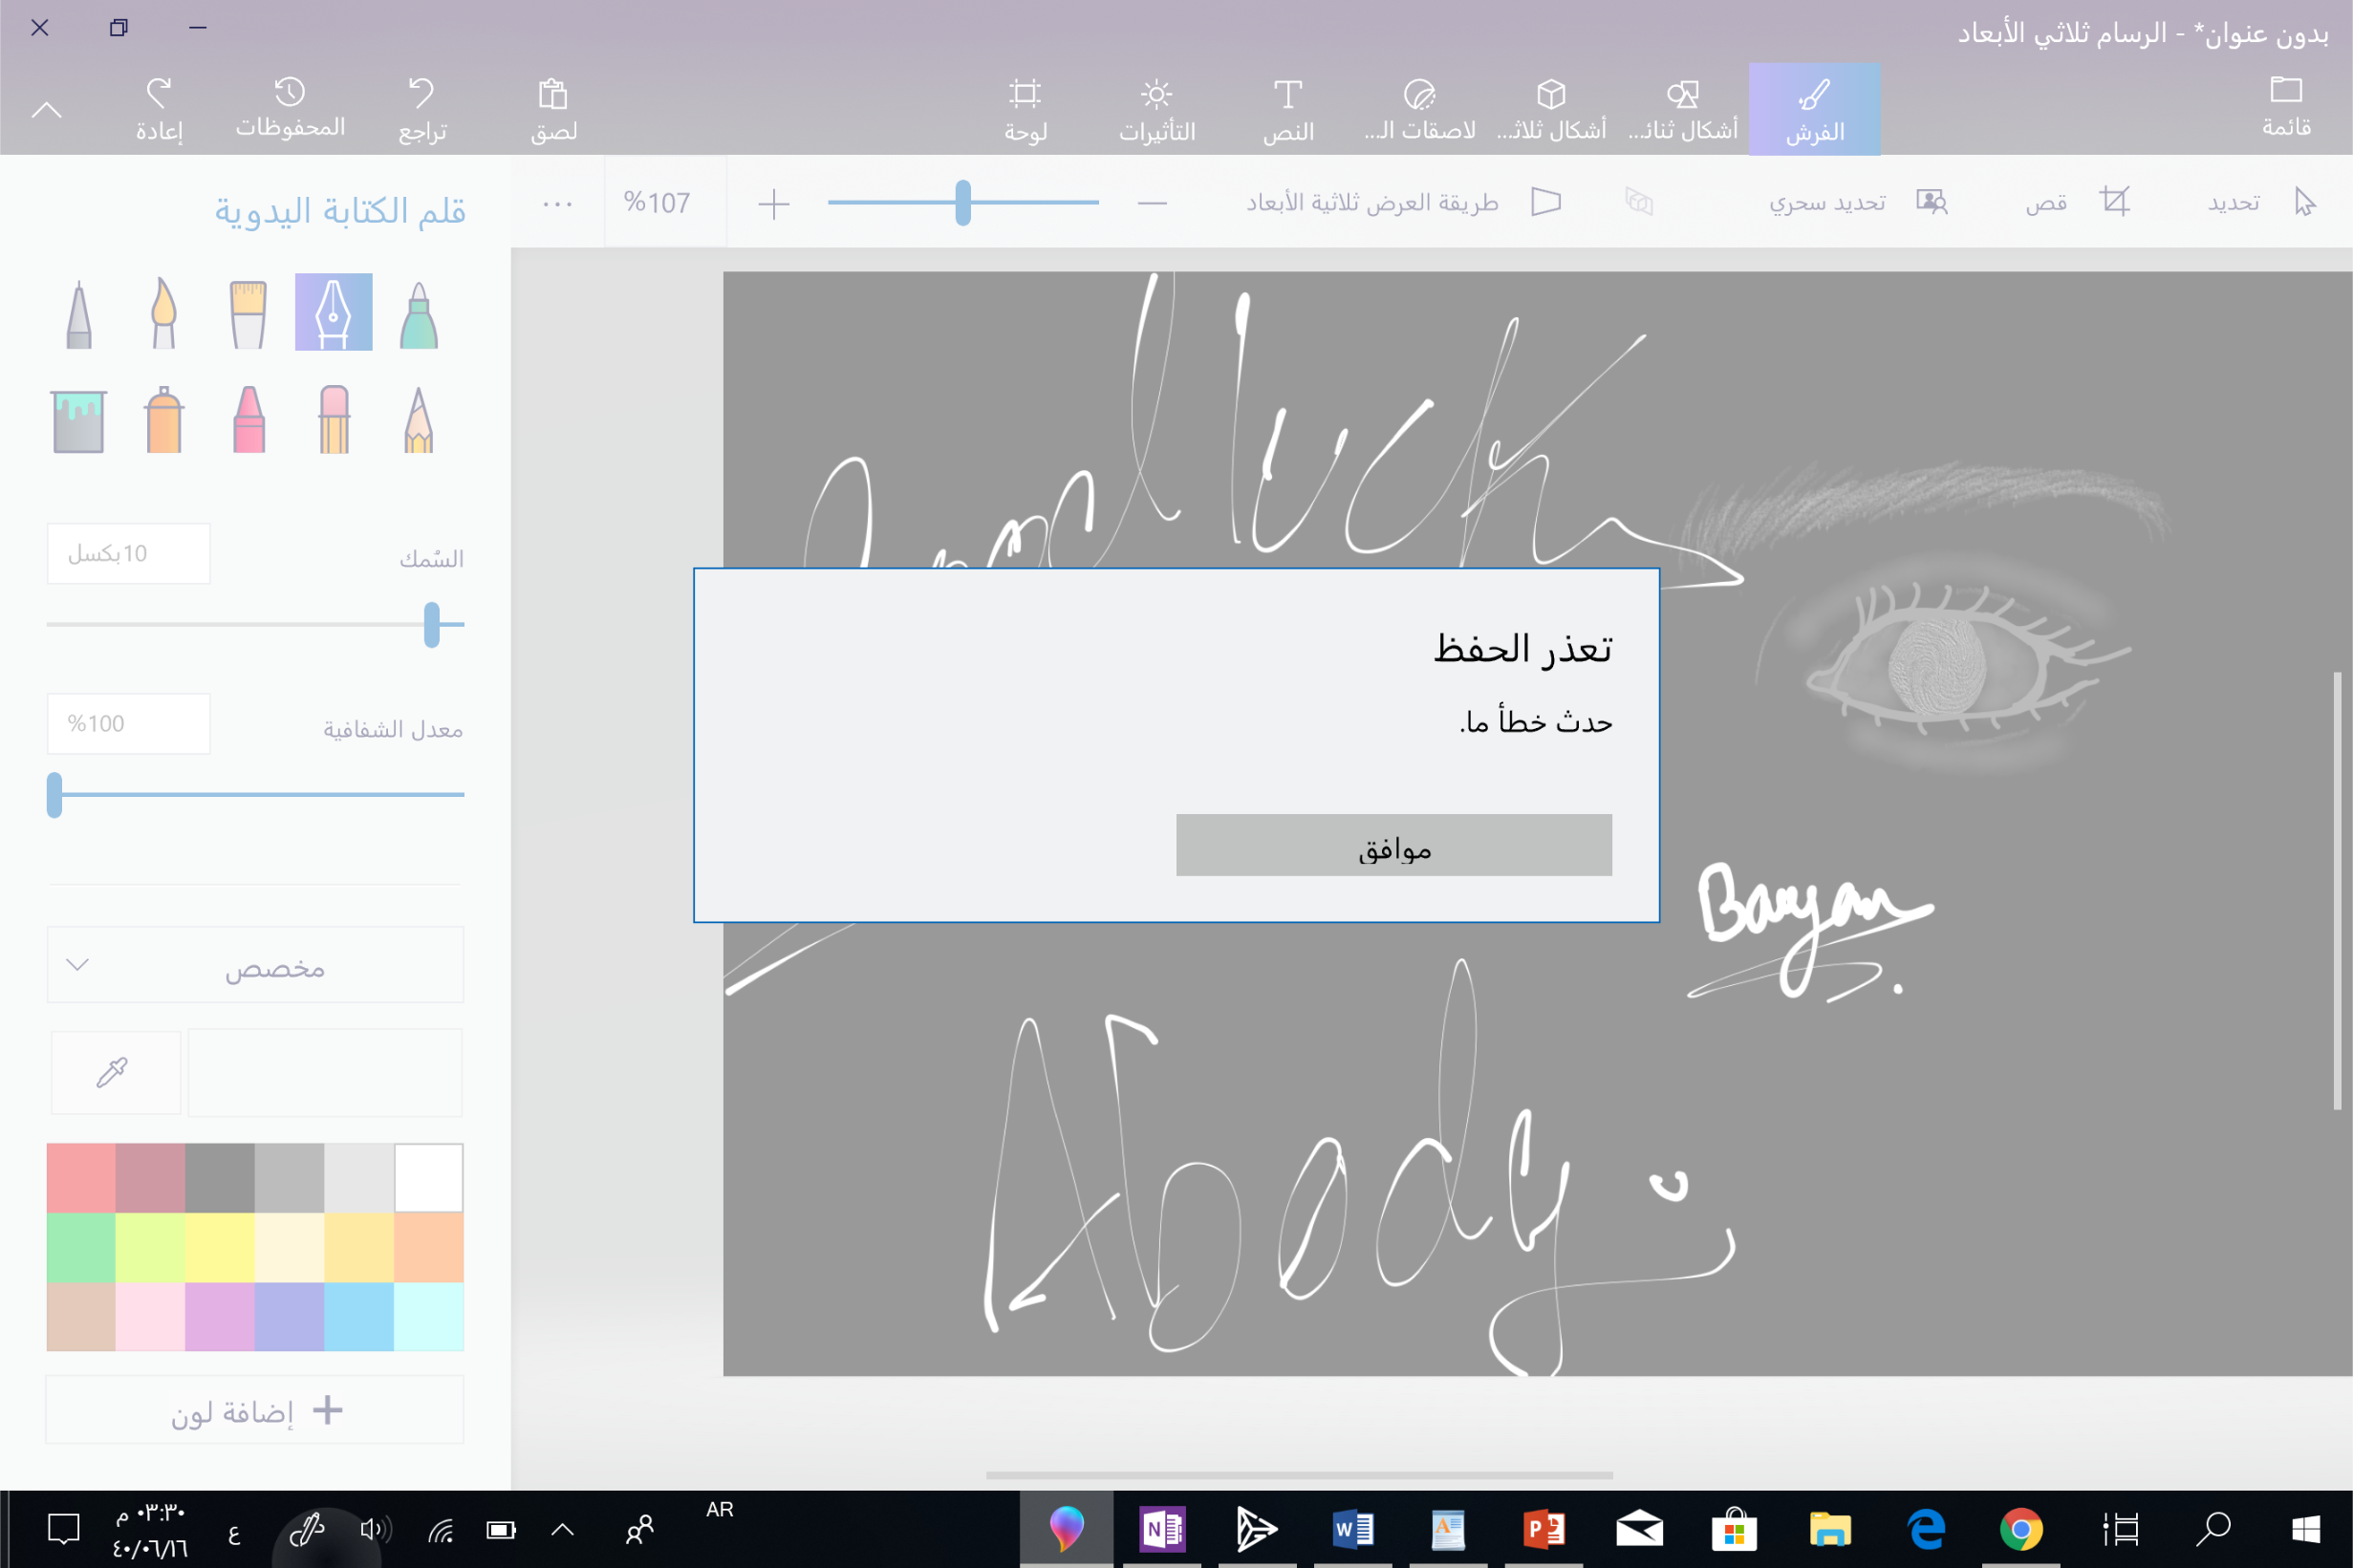
Task: Open the stickers tab
Action: [1420, 108]
